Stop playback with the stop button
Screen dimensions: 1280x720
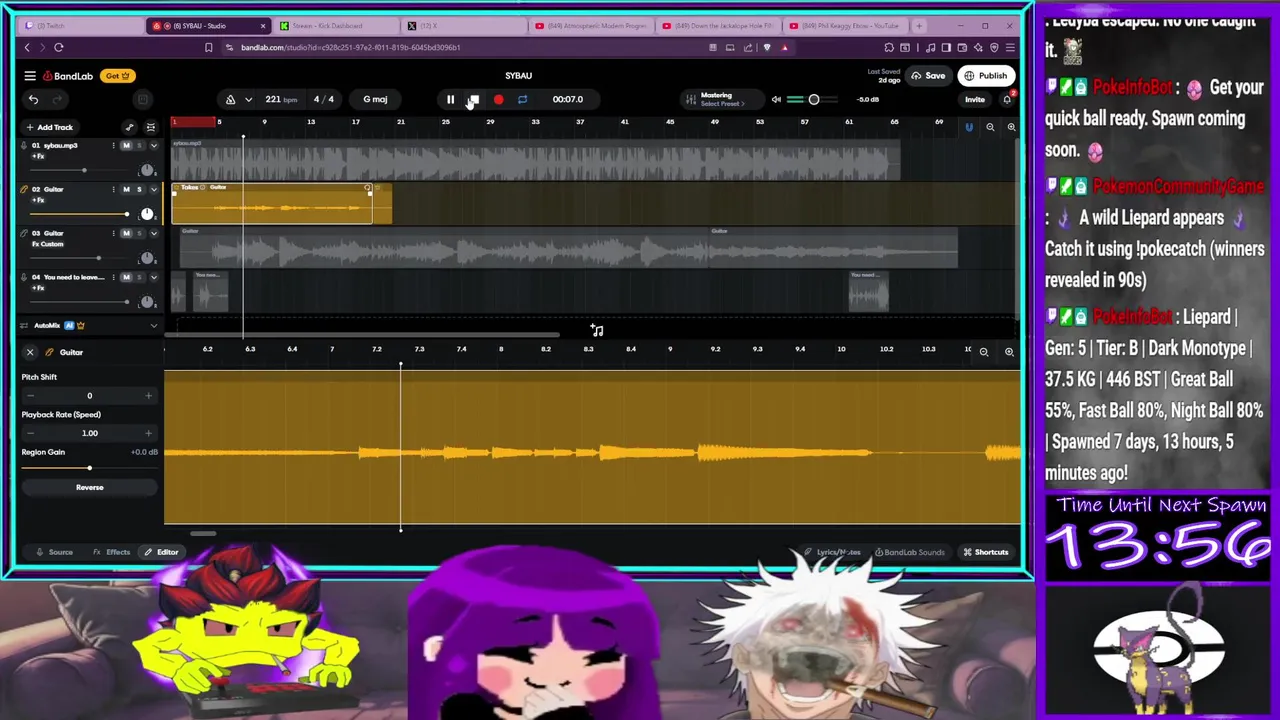(474, 99)
